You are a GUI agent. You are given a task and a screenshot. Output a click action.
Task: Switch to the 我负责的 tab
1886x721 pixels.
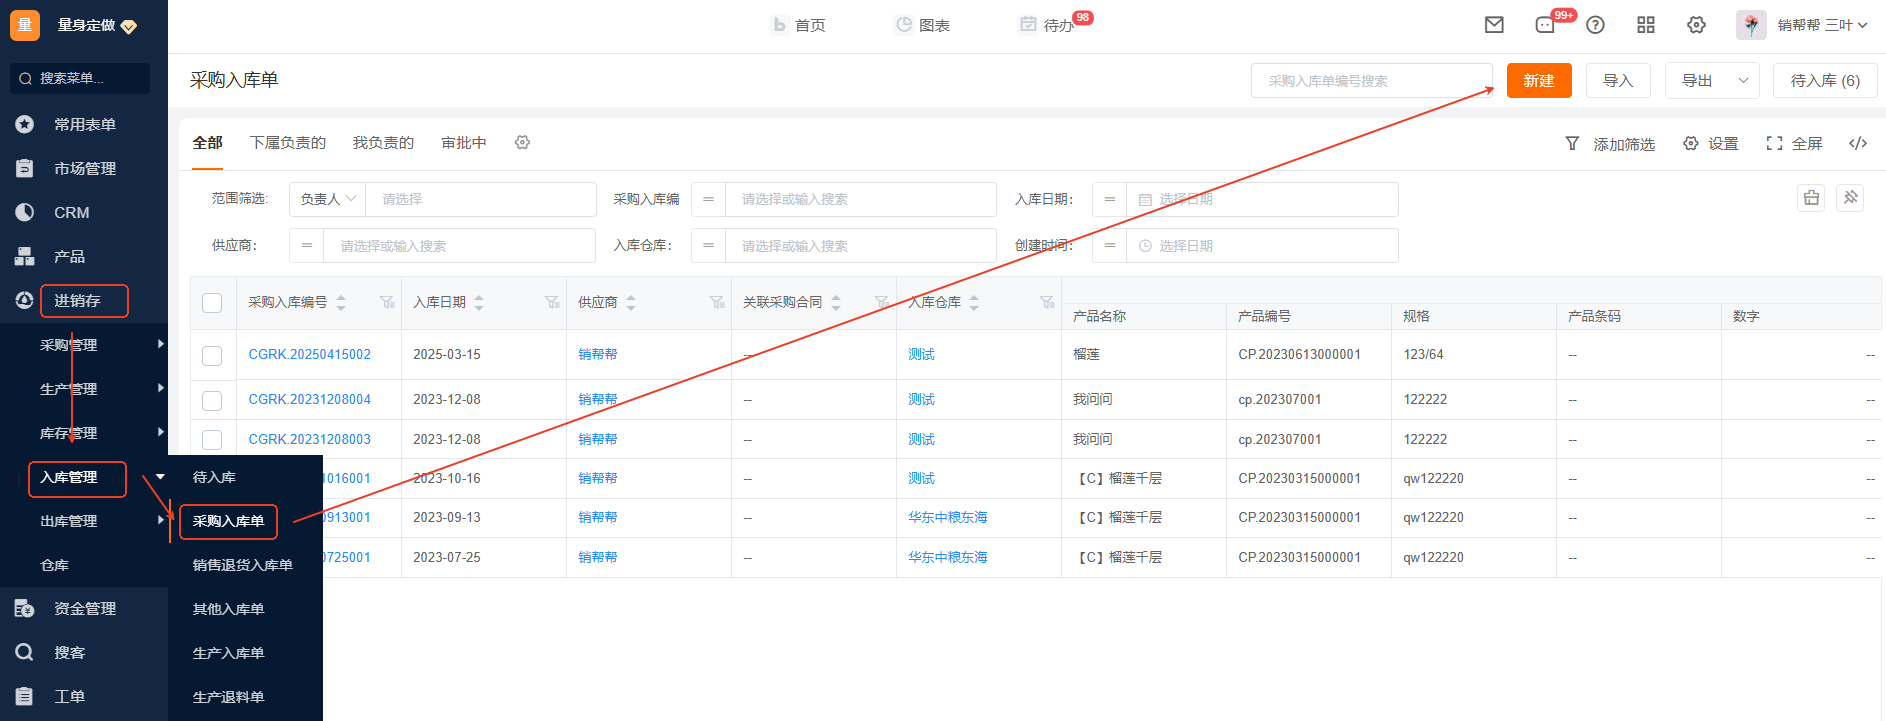(x=383, y=143)
